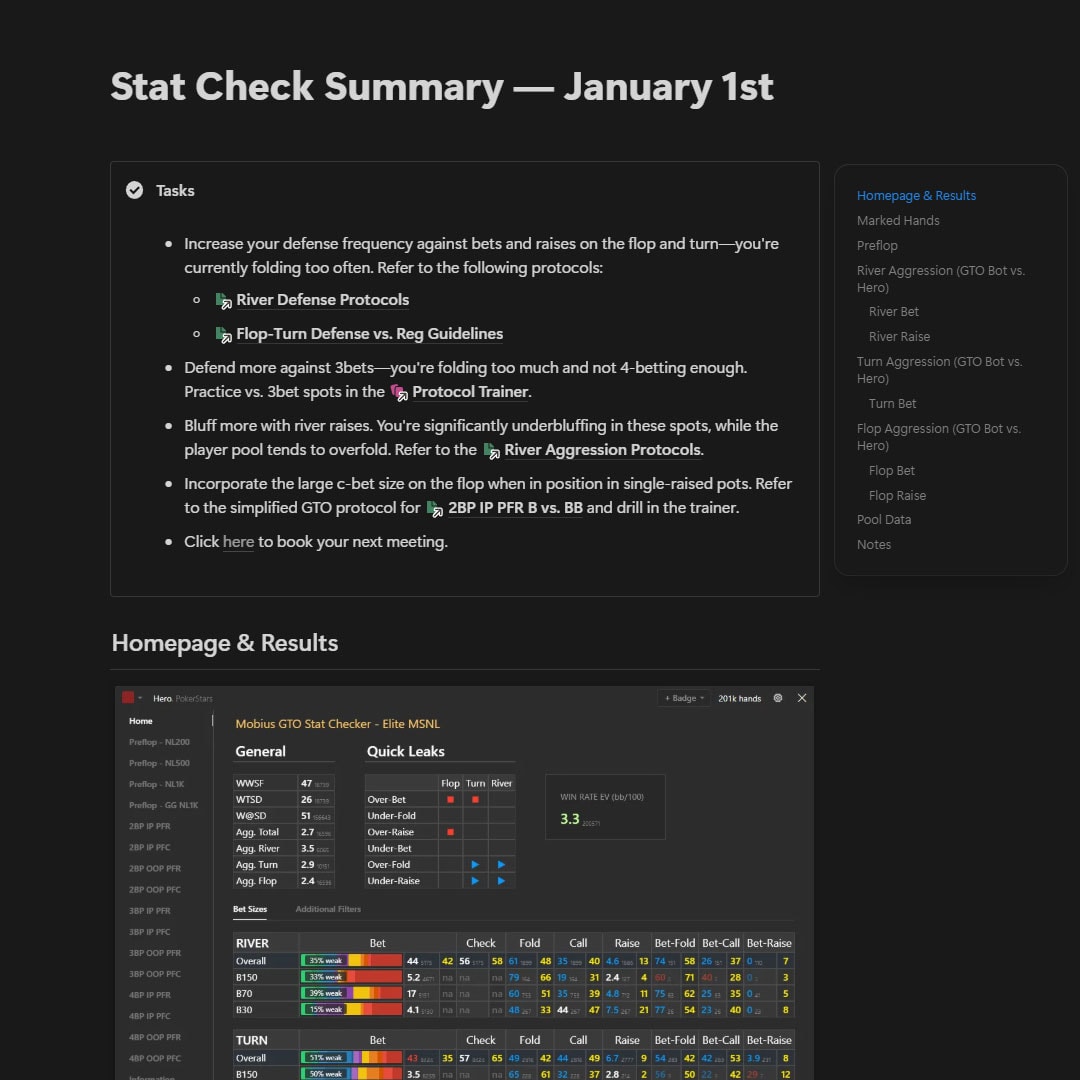Go to Flop Bet outline entry
Image resolution: width=1080 pixels, height=1080 pixels.
891,470
